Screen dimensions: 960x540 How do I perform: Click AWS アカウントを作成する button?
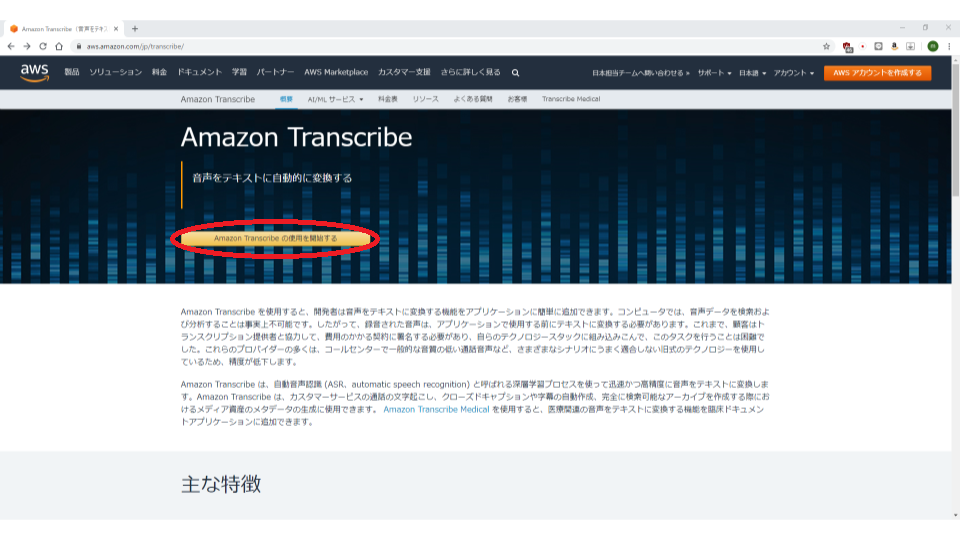click(x=877, y=73)
